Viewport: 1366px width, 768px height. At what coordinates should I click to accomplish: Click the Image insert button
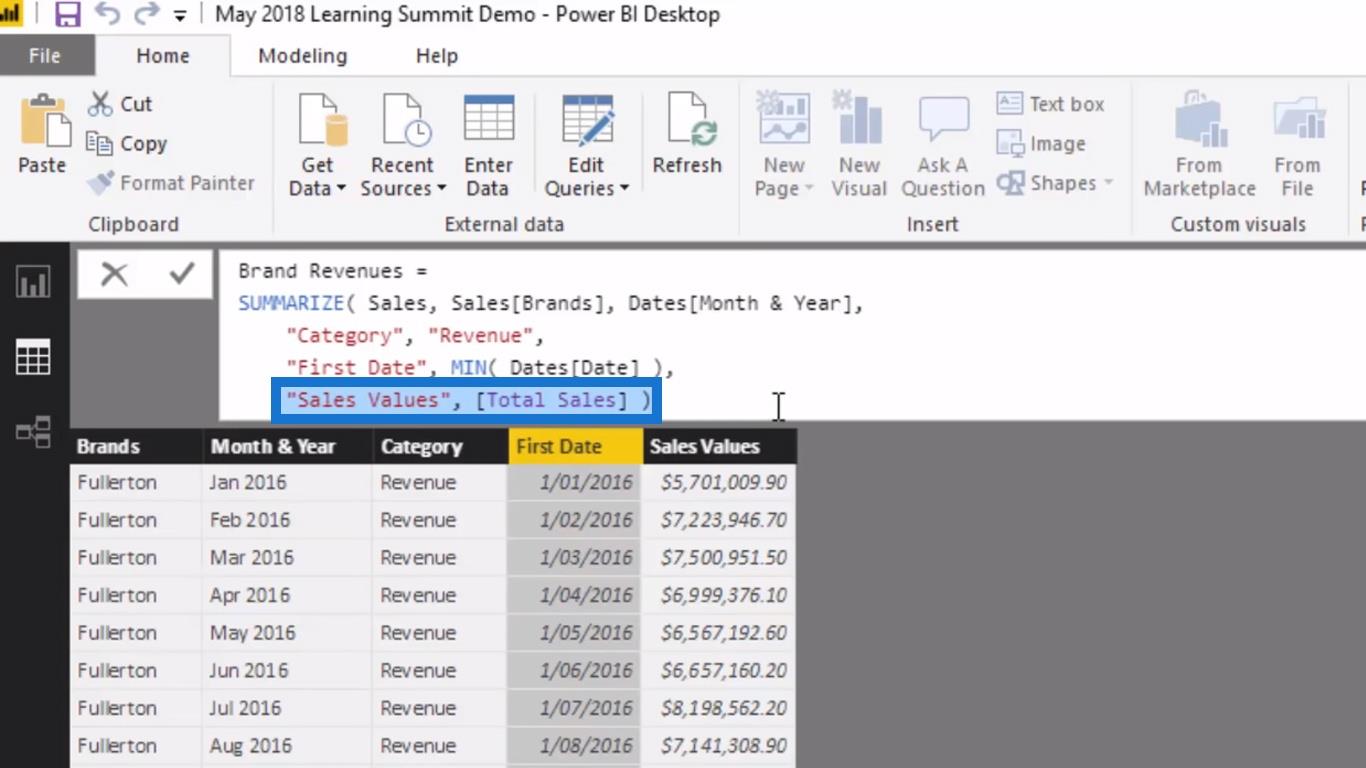pyautogui.click(x=1041, y=144)
